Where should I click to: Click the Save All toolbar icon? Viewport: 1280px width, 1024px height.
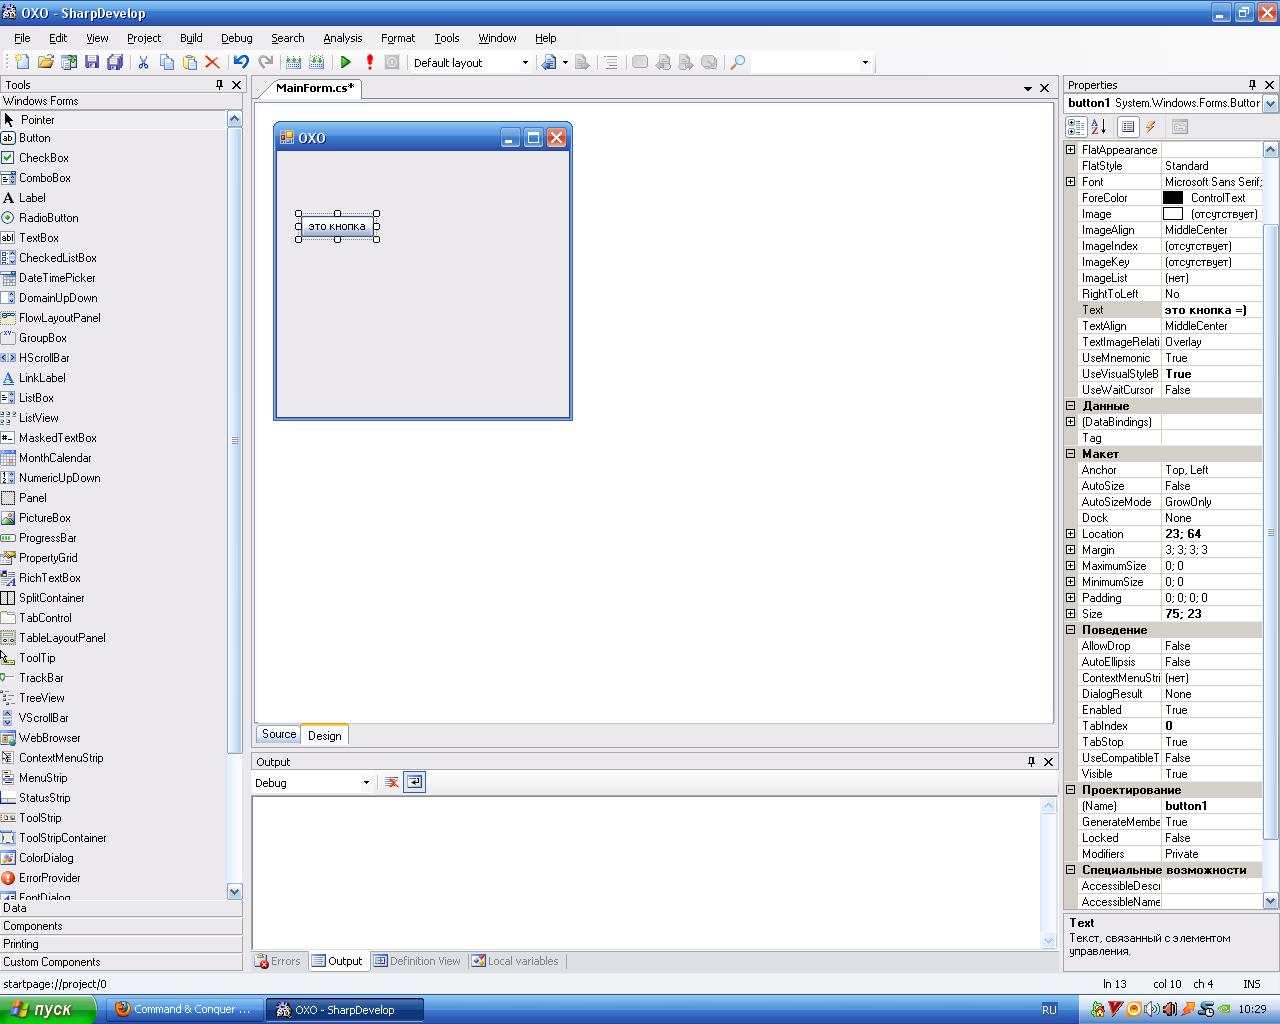coord(115,62)
